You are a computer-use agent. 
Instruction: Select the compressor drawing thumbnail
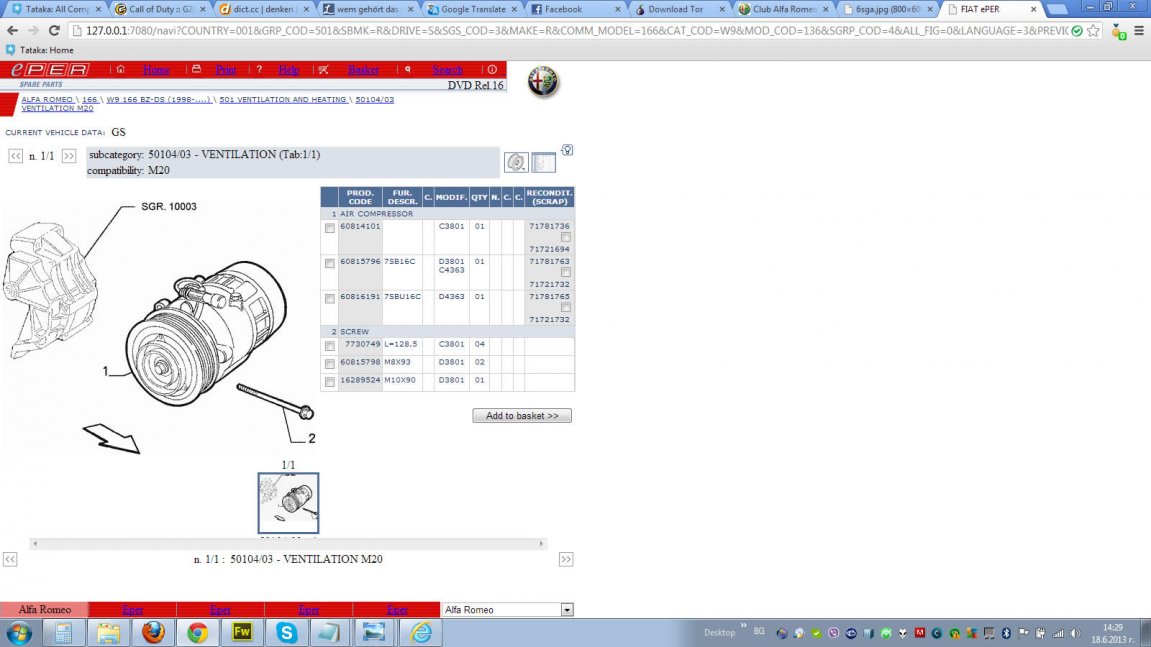pos(288,503)
